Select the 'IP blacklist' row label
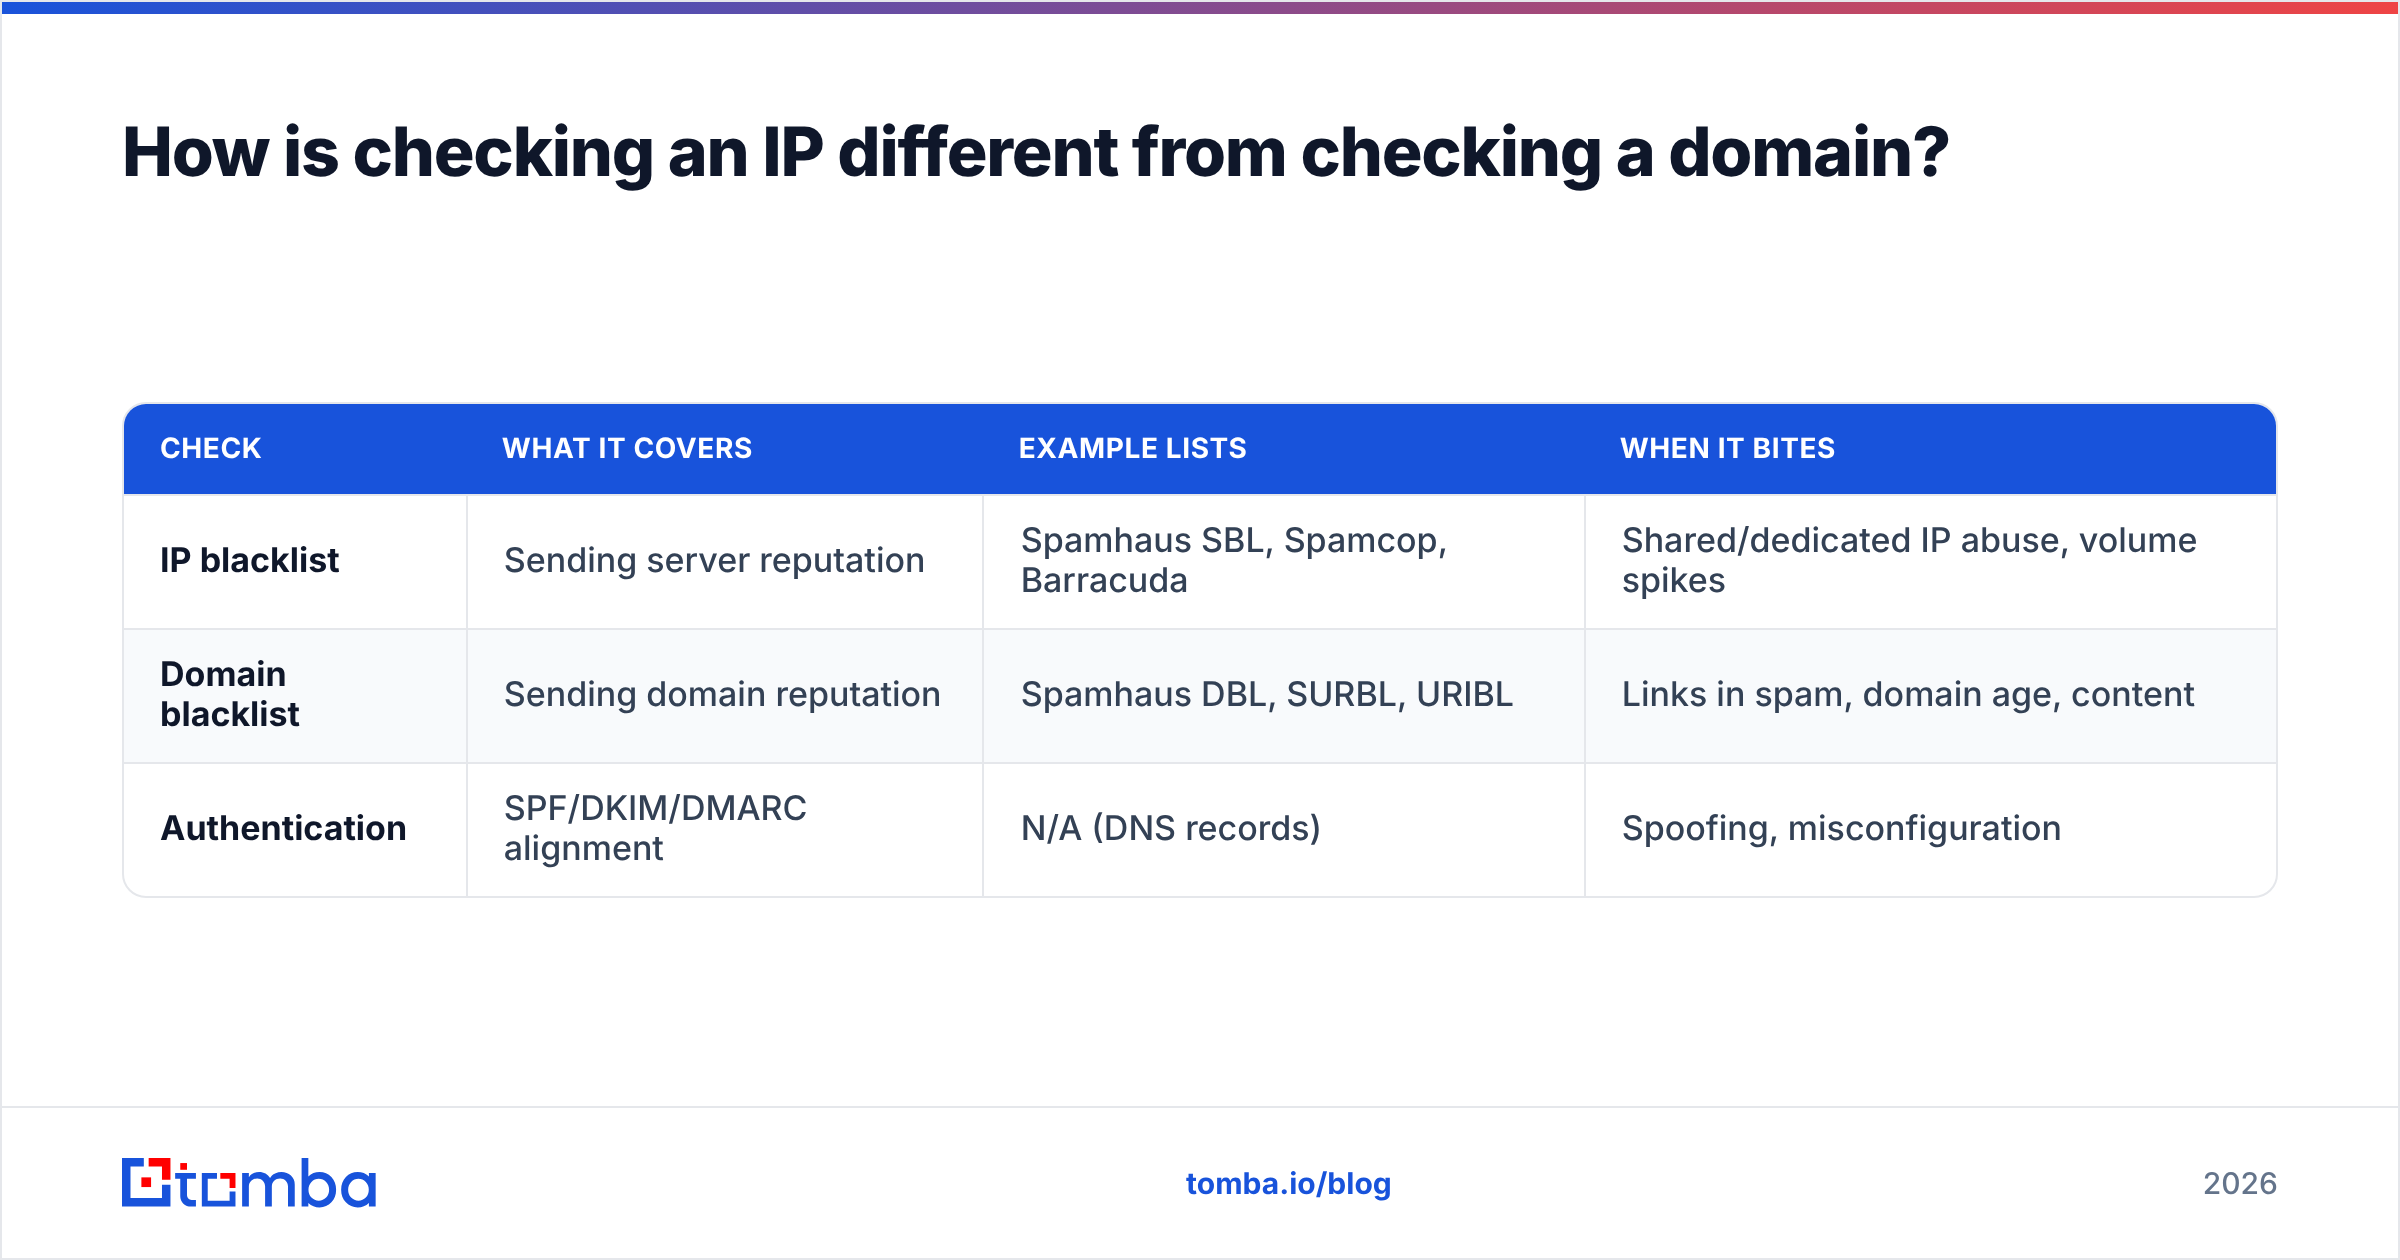Image resolution: width=2400 pixels, height=1260 pixels. tap(250, 560)
